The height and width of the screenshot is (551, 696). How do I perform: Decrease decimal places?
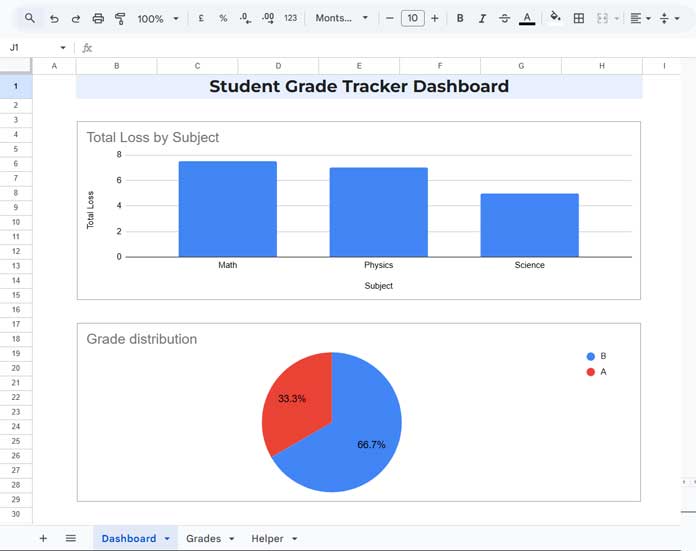[x=245, y=18]
